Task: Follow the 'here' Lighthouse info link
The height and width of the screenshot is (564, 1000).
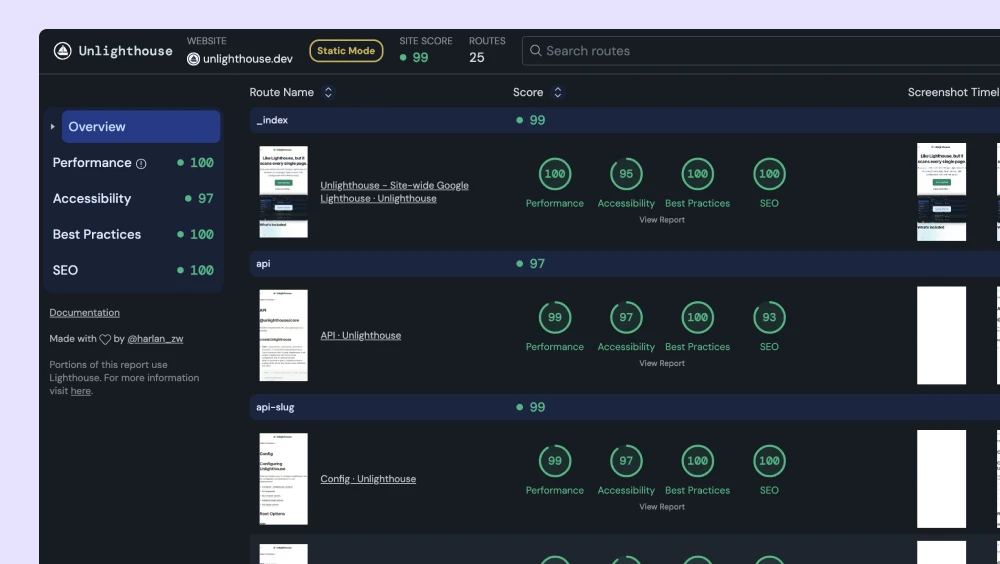Action: pyautogui.click(x=80, y=391)
